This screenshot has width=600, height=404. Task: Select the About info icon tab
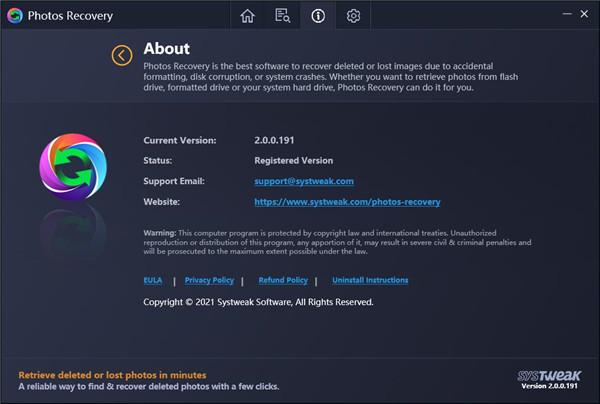[x=318, y=16]
